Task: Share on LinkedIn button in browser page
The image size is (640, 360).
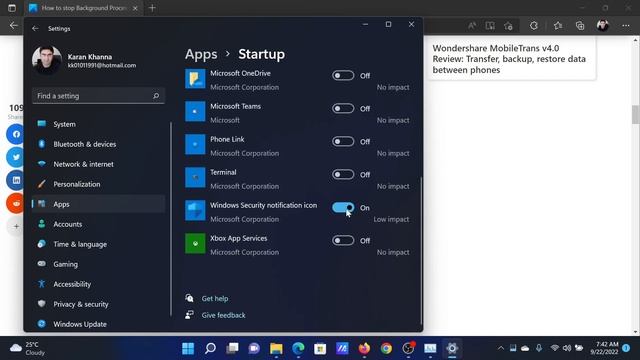Action: pyautogui.click(x=16, y=180)
